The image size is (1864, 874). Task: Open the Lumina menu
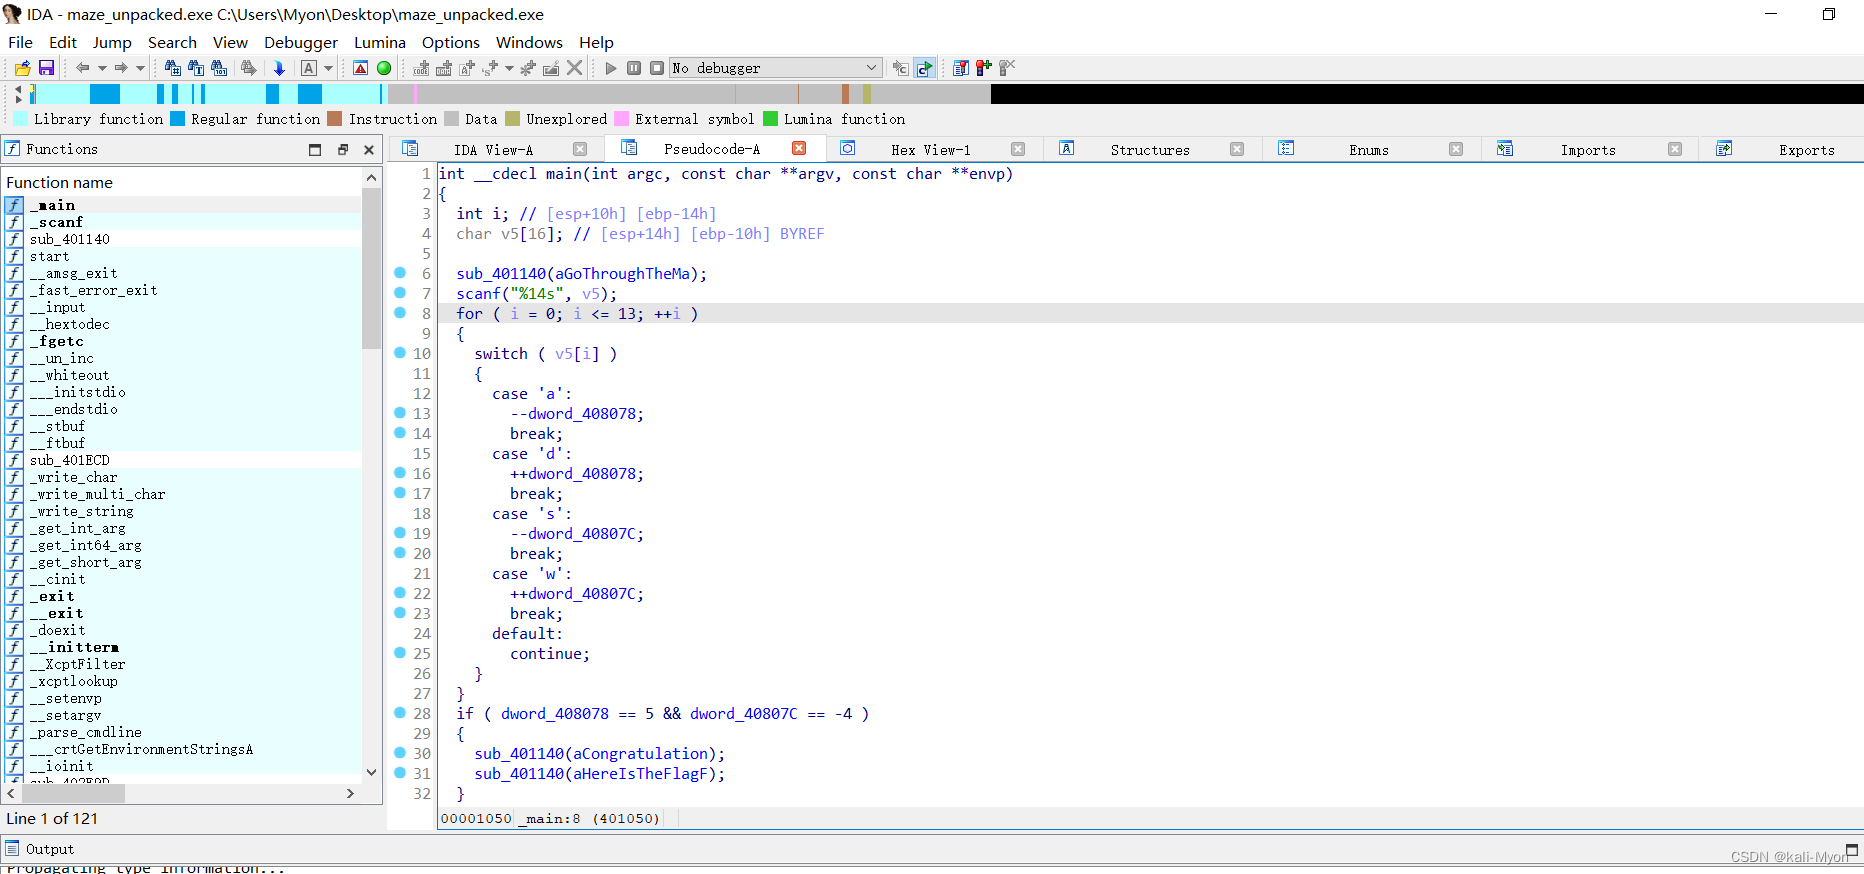coord(380,42)
